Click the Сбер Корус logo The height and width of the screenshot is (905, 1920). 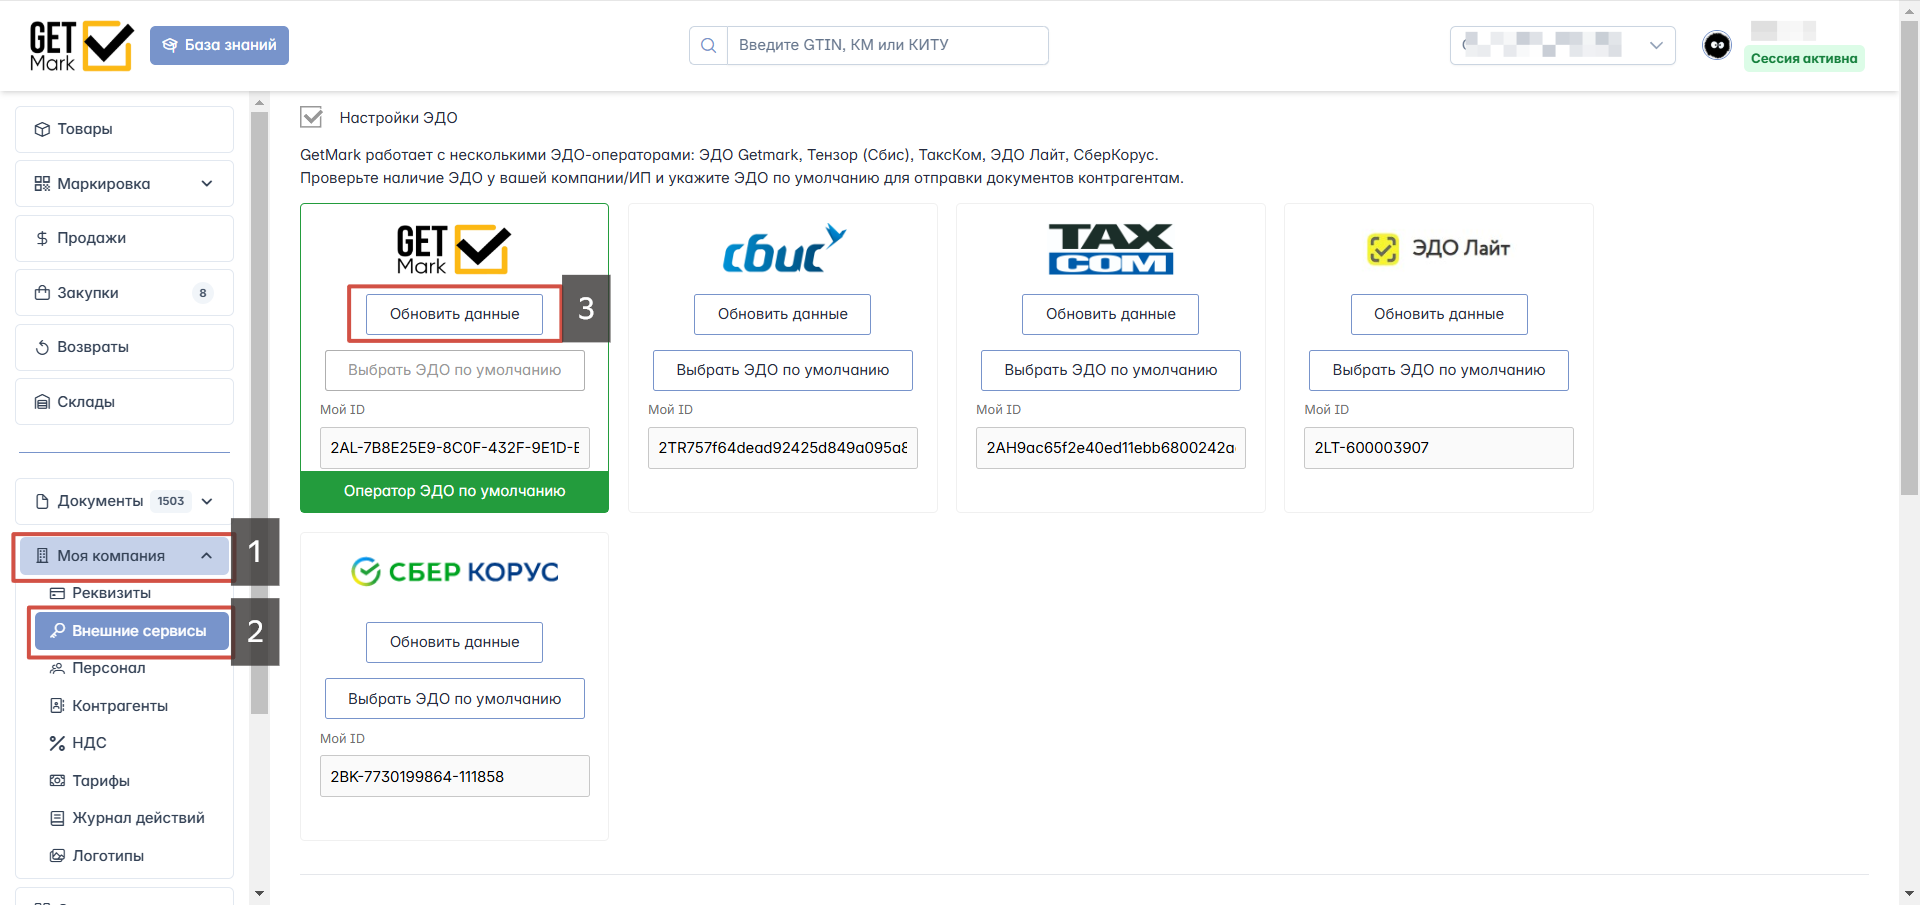click(x=455, y=572)
